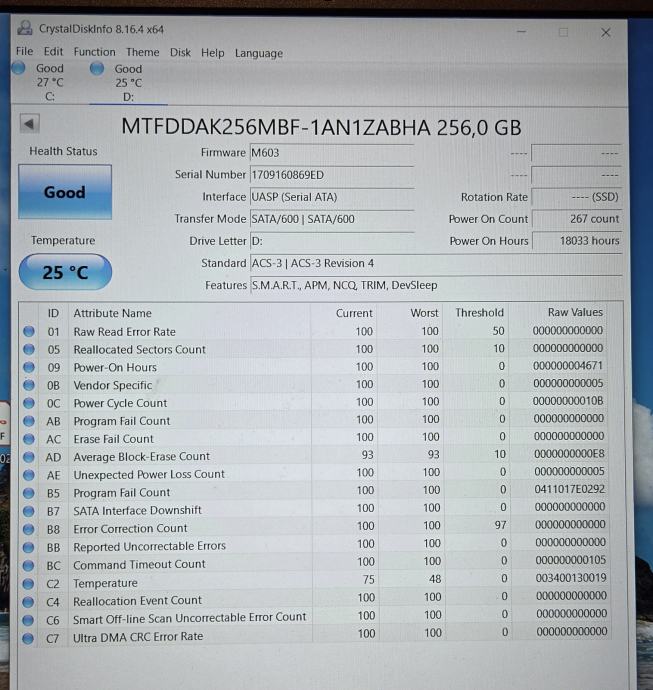The image size is (653, 690).
Task: Click the status dot for Power-On Hours row
Action: 29,367
